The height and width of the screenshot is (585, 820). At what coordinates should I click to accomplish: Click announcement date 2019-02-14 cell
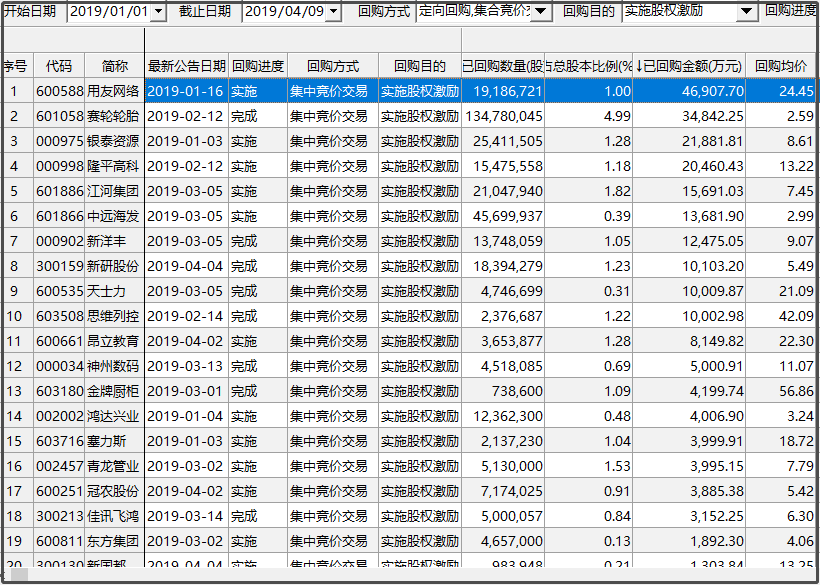187,316
